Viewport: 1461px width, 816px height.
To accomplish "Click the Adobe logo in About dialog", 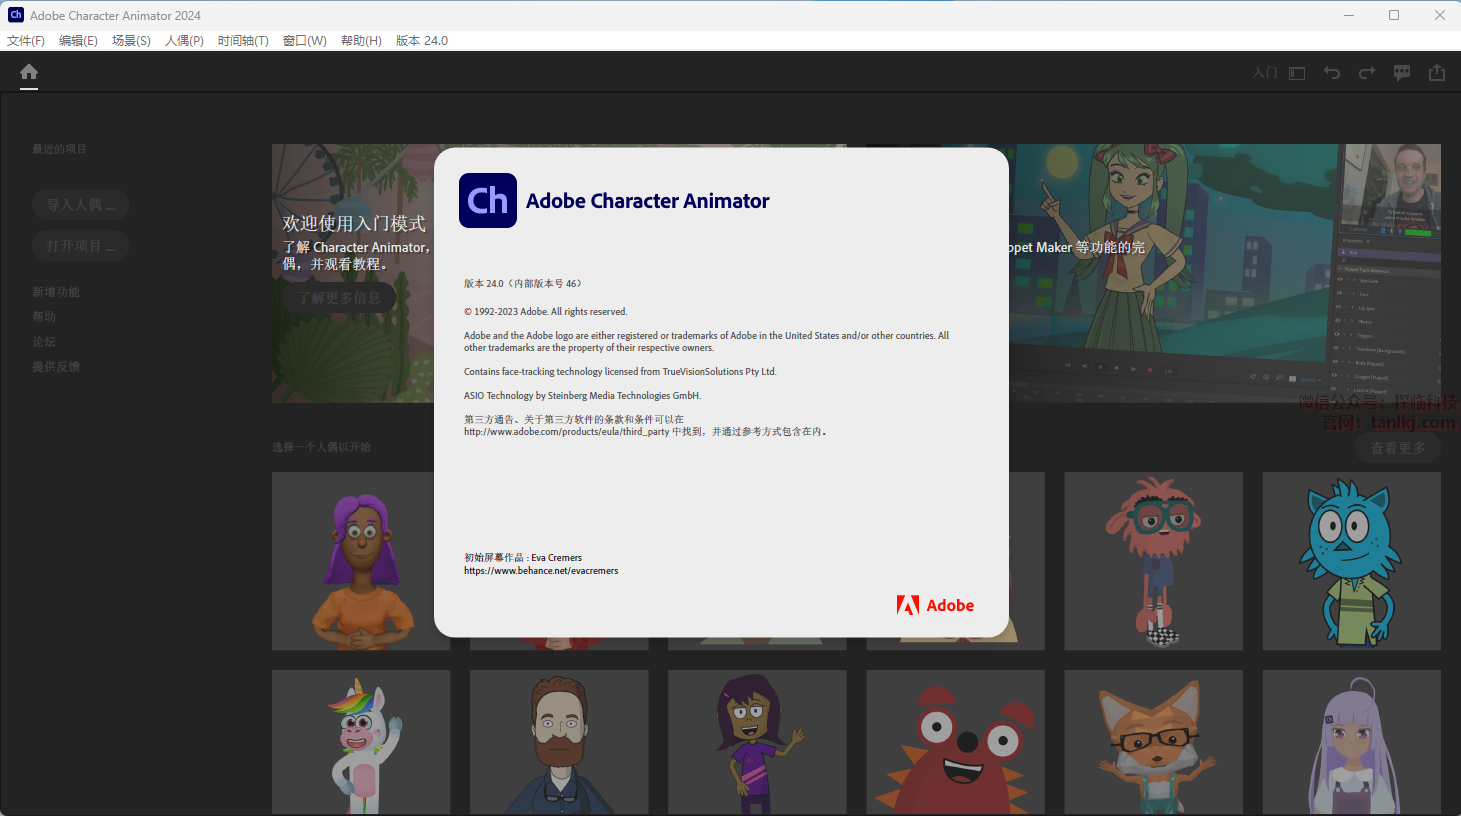I will (x=935, y=605).
